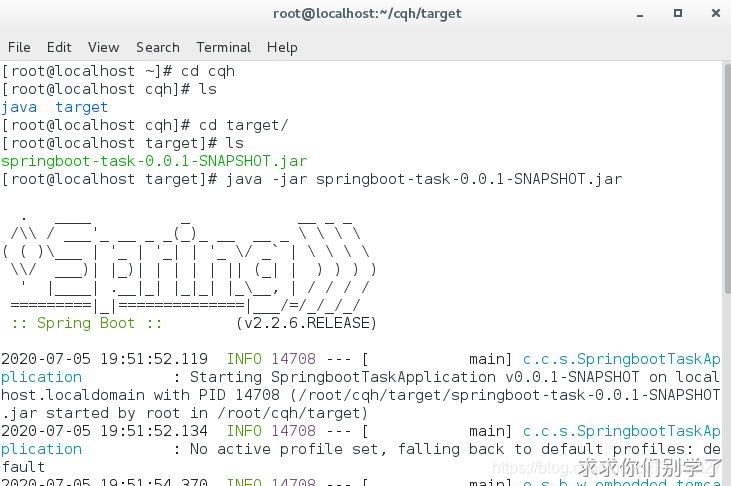Viewport: 731px width, 486px height.
Task: Click the vertical scrollbar thumb
Action: [727, 180]
